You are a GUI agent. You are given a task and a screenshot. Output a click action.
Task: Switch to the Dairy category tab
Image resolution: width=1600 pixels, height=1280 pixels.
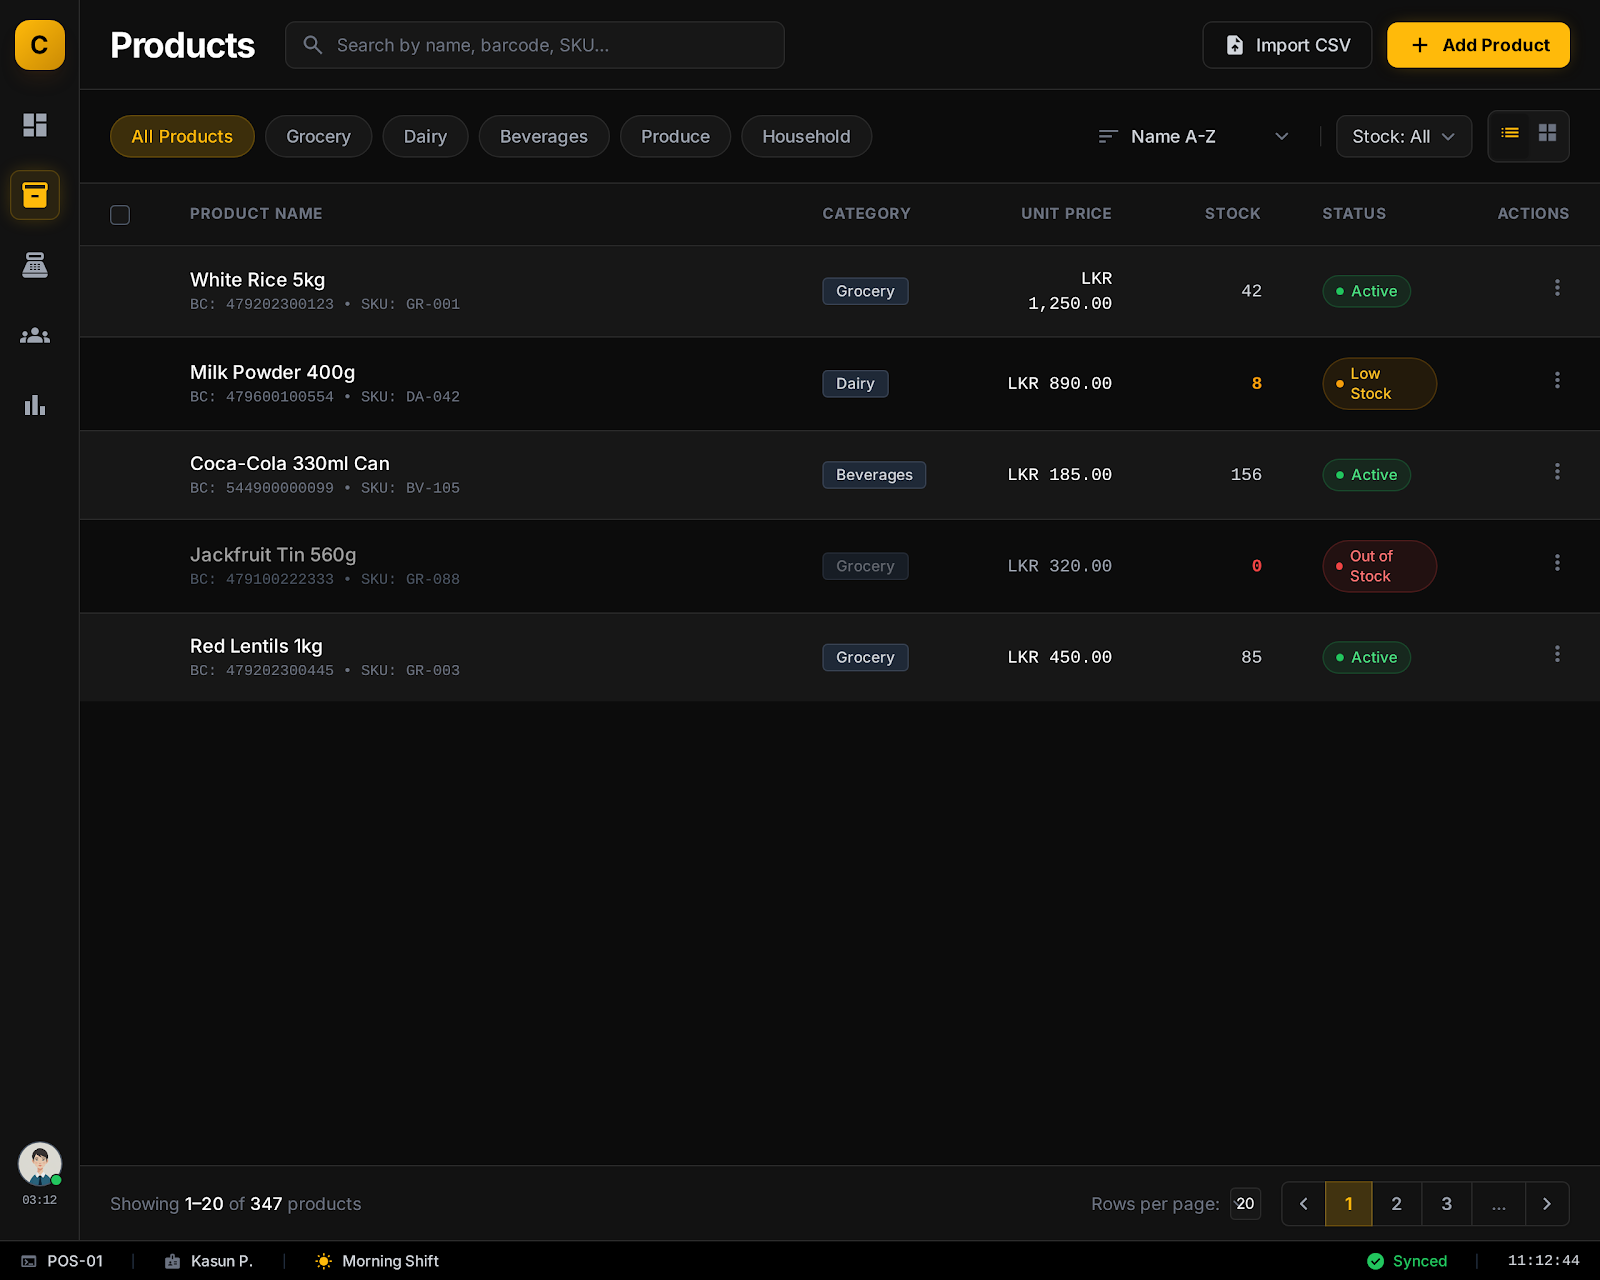coord(425,136)
